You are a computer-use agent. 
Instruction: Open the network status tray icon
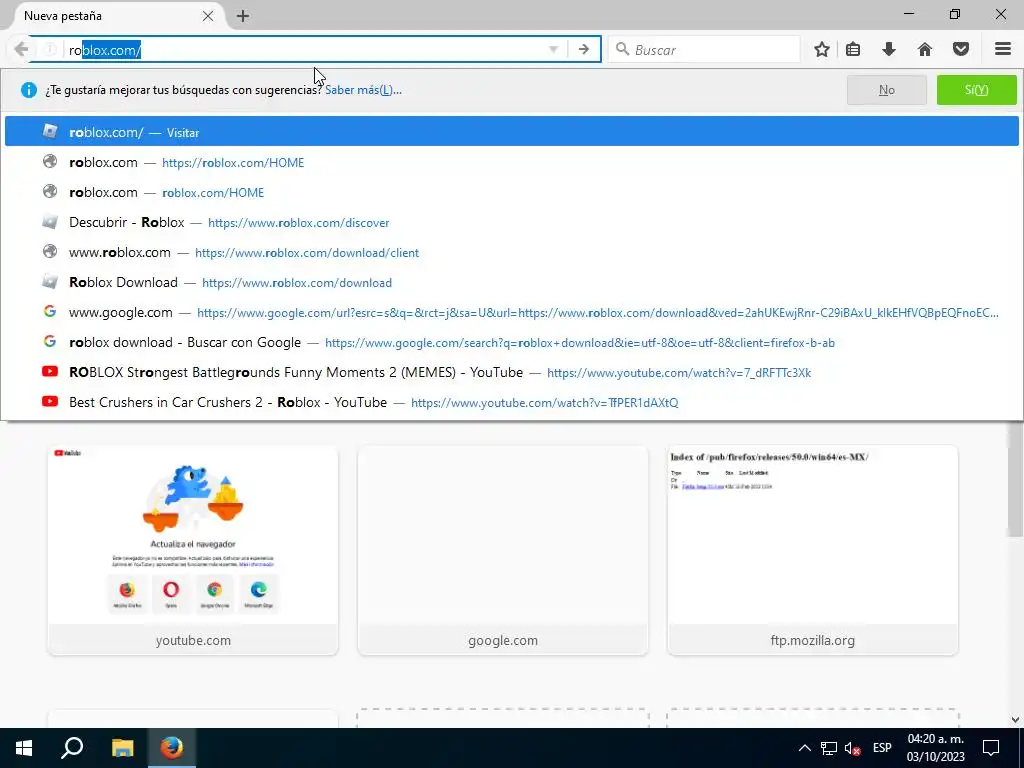pos(829,748)
